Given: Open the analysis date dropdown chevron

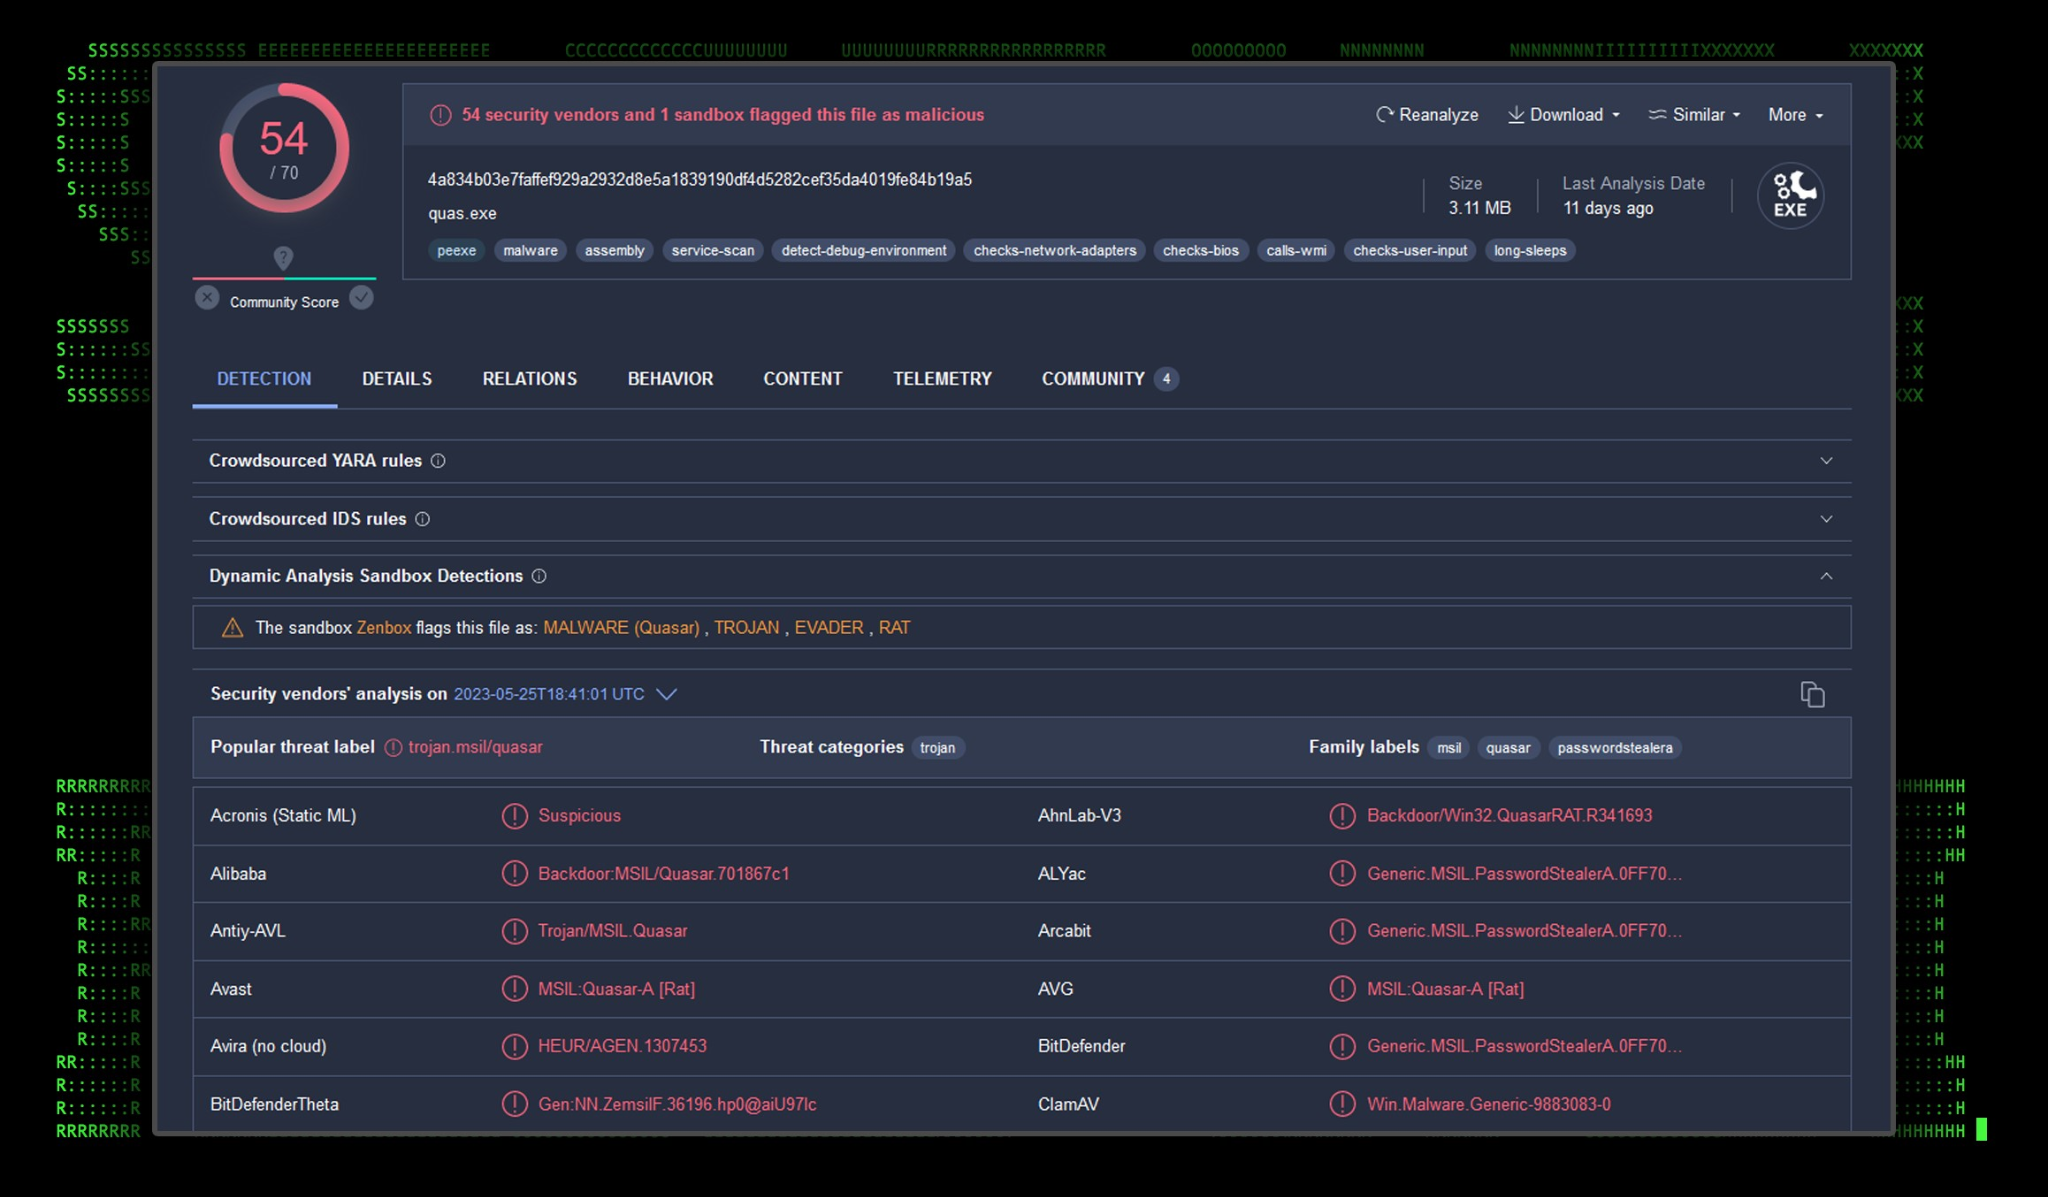Looking at the screenshot, I should pyautogui.click(x=667, y=694).
